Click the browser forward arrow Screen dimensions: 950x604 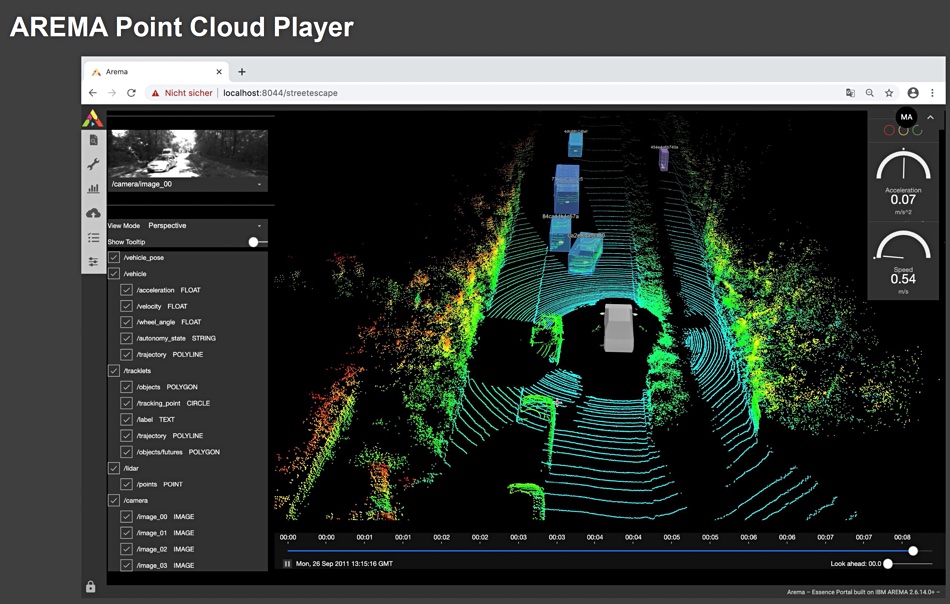(x=112, y=93)
